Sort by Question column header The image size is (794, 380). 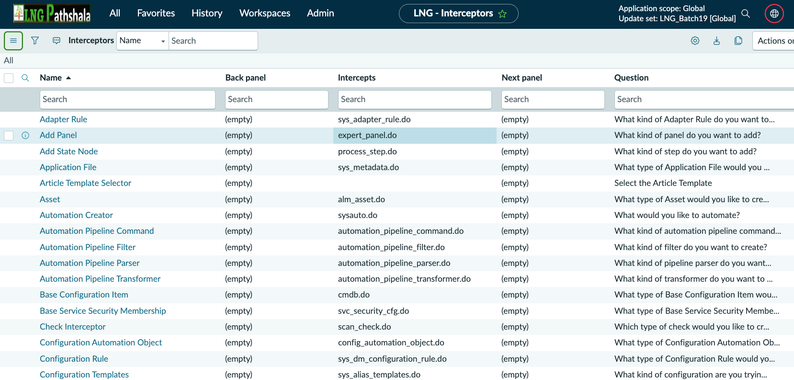[x=631, y=78]
